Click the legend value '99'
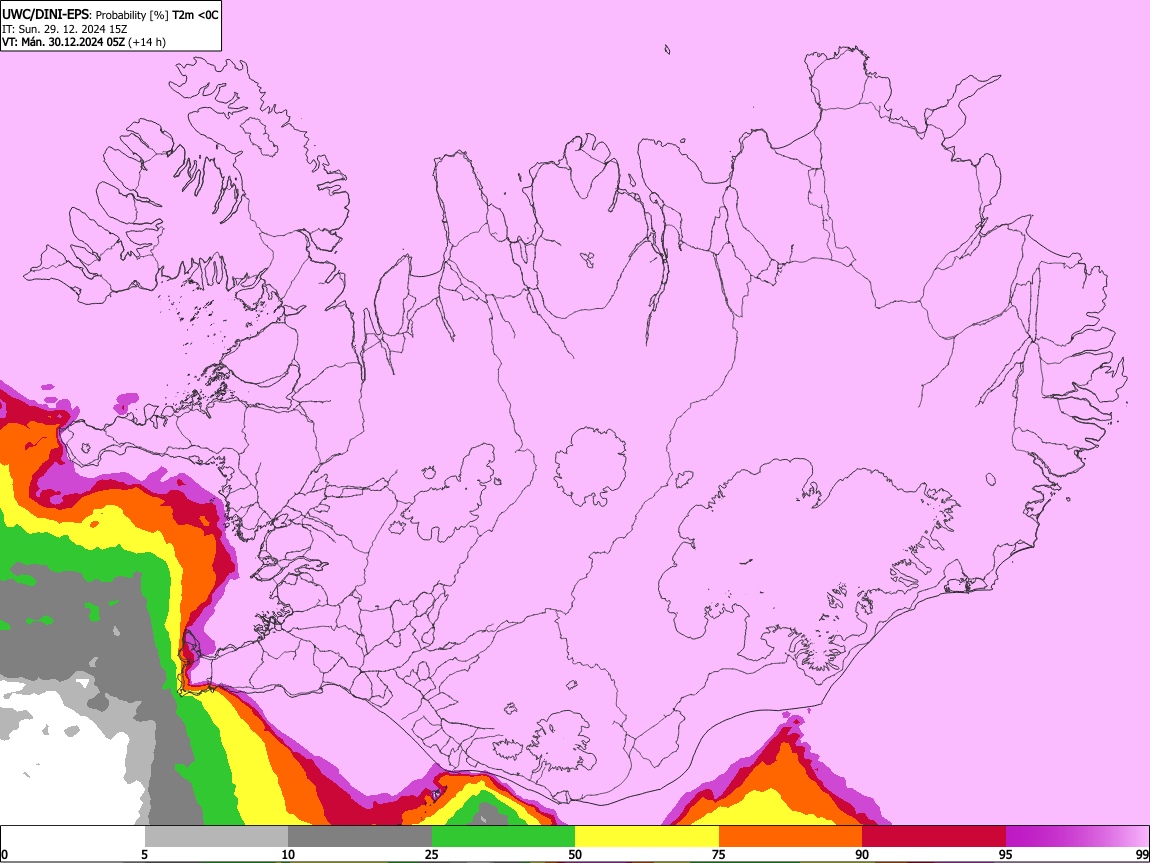Image resolution: width=1150 pixels, height=863 pixels. pyautogui.click(x=1142, y=854)
